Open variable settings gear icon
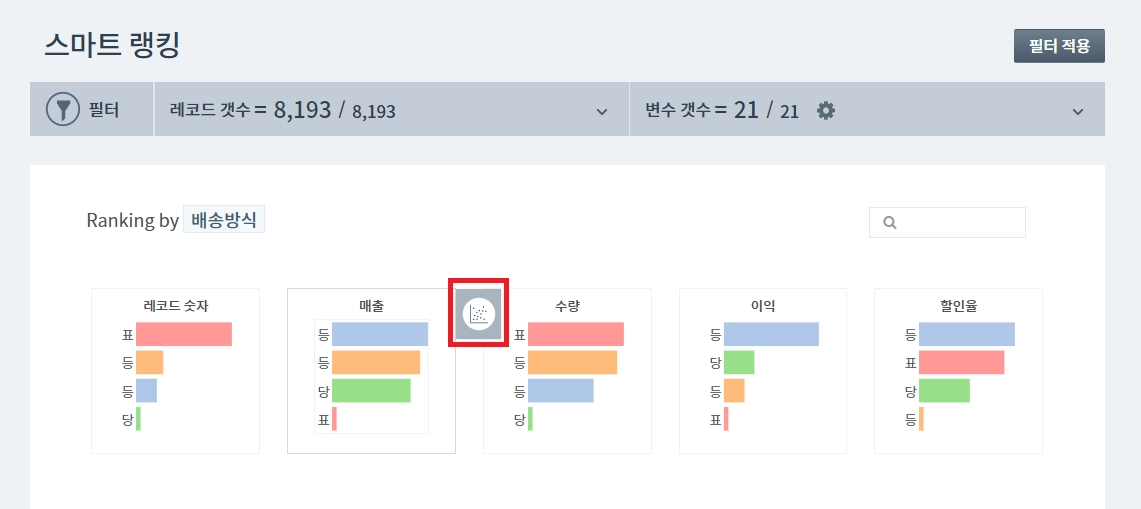Image resolution: width=1141 pixels, height=509 pixels. coord(825,110)
